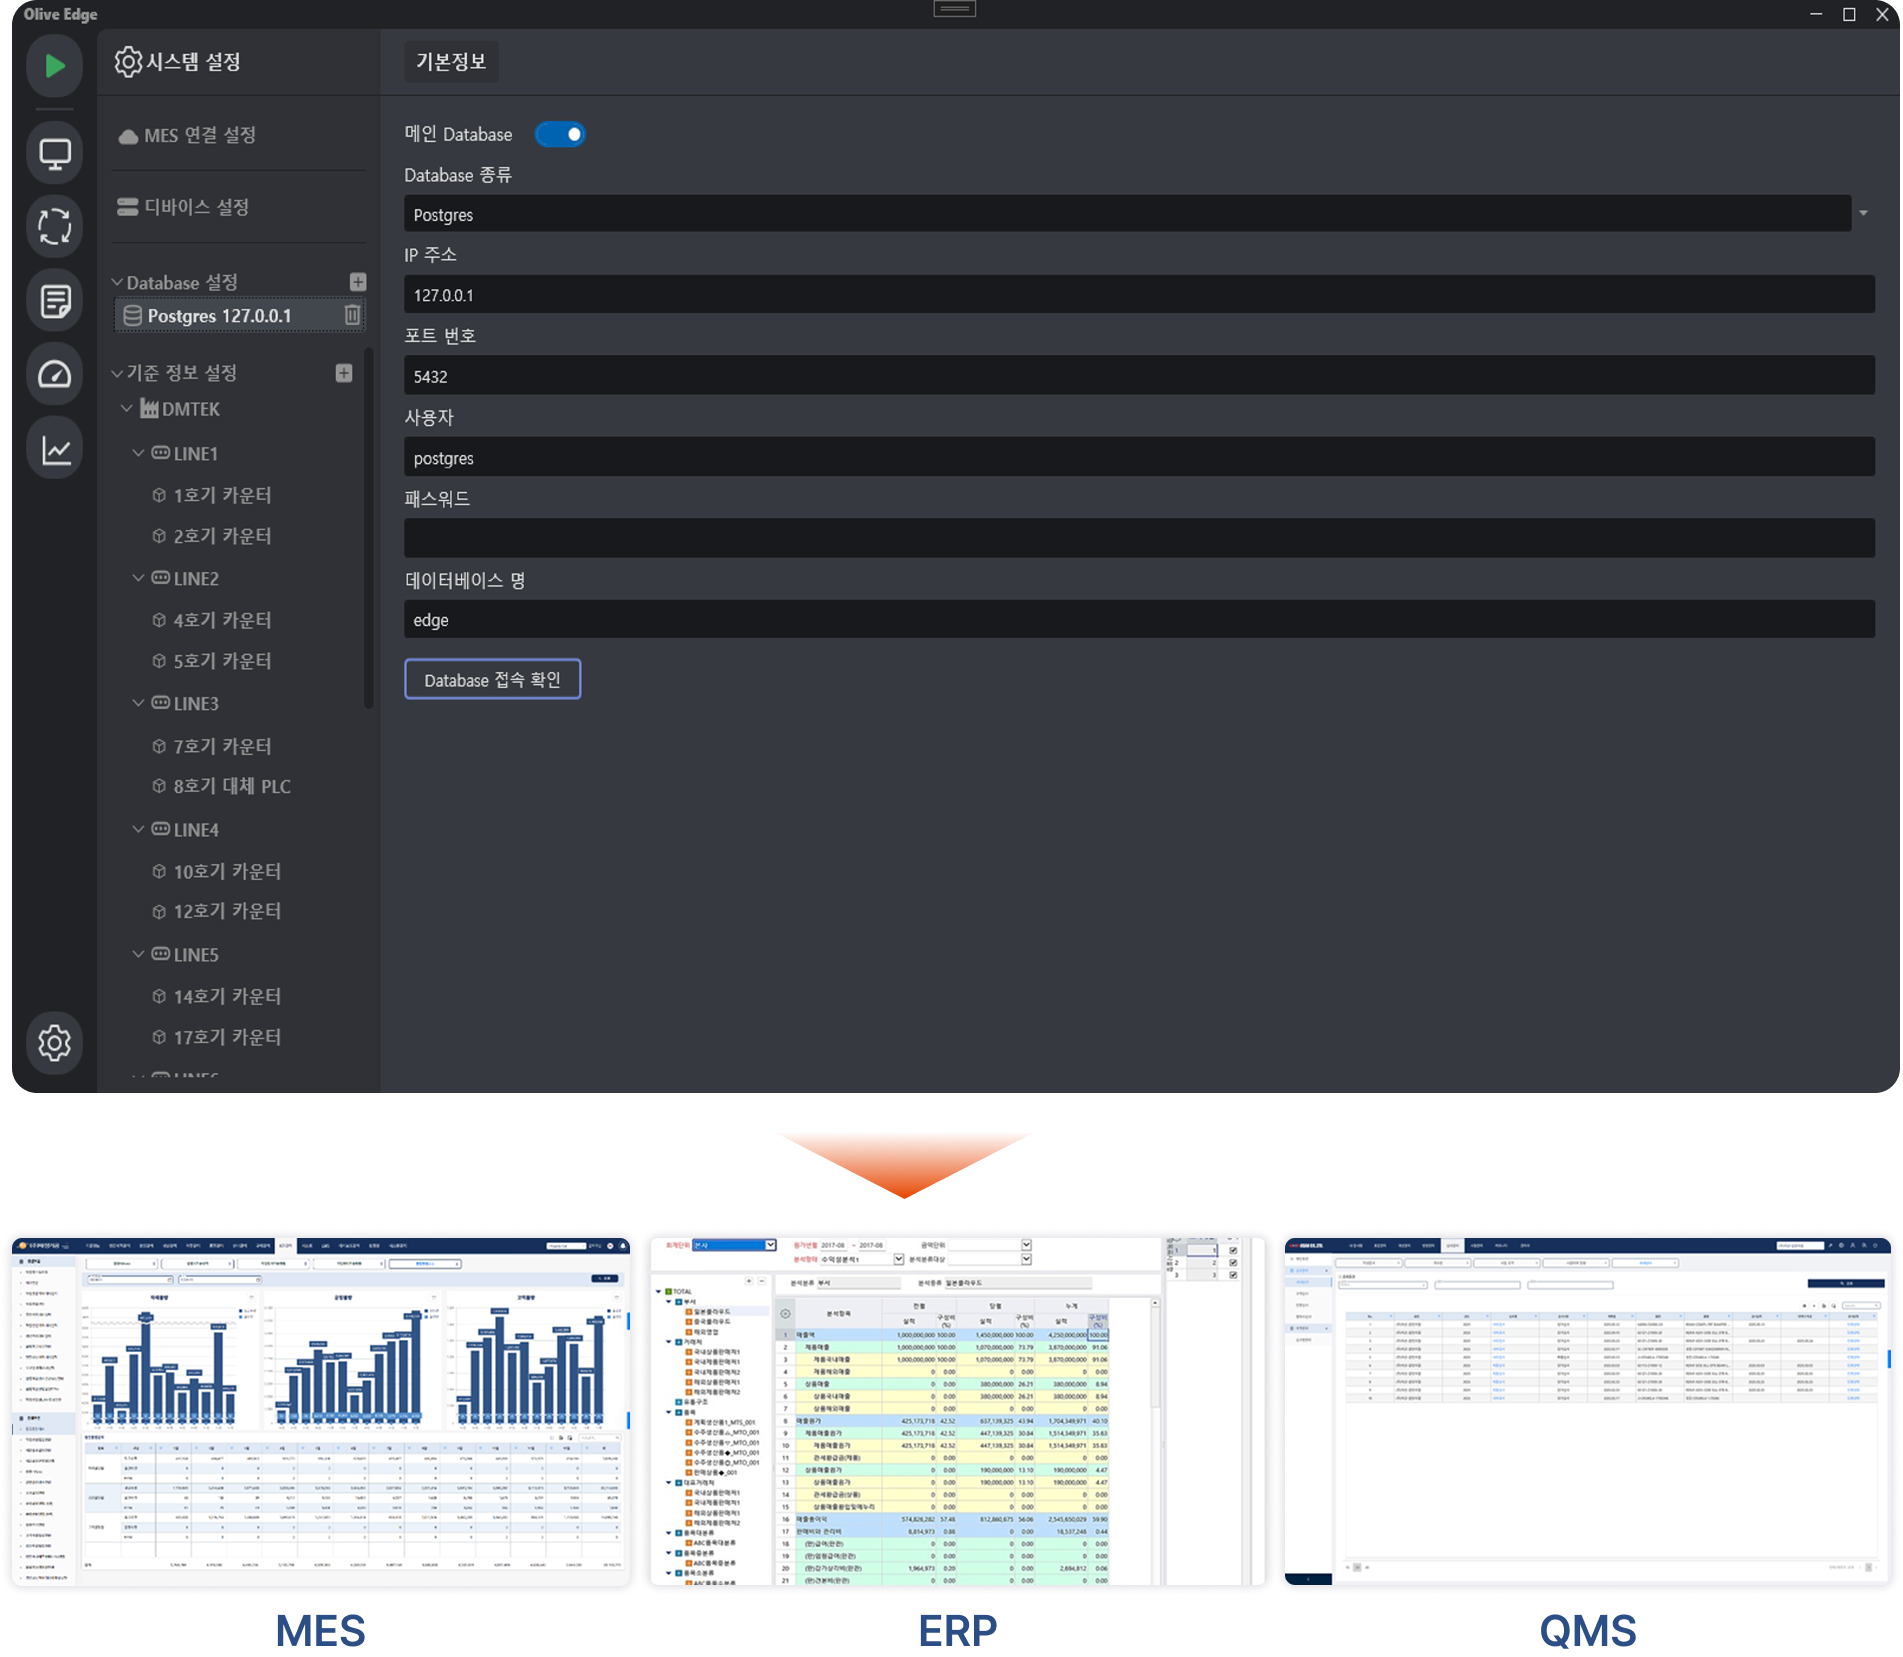Collapse the DMTEK tree node
Viewport: 1903px width, 1657px height.
point(127,409)
